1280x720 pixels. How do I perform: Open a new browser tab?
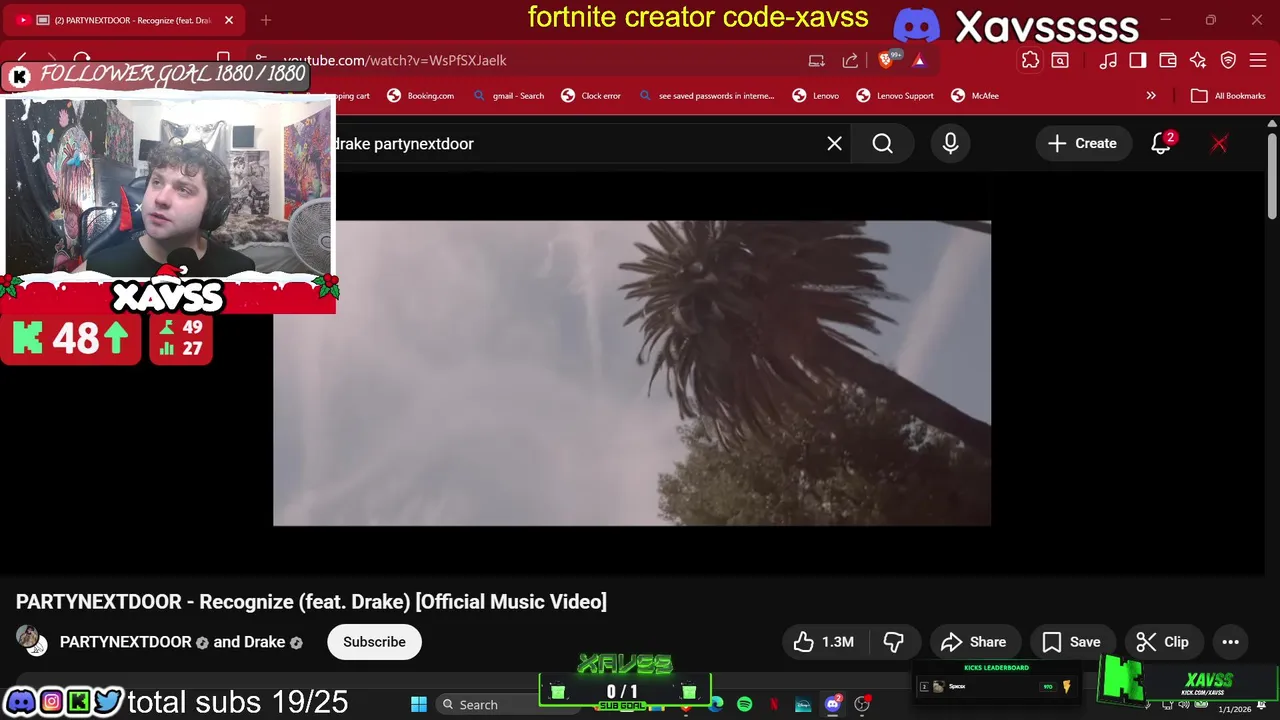pyautogui.click(x=266, y=20)
